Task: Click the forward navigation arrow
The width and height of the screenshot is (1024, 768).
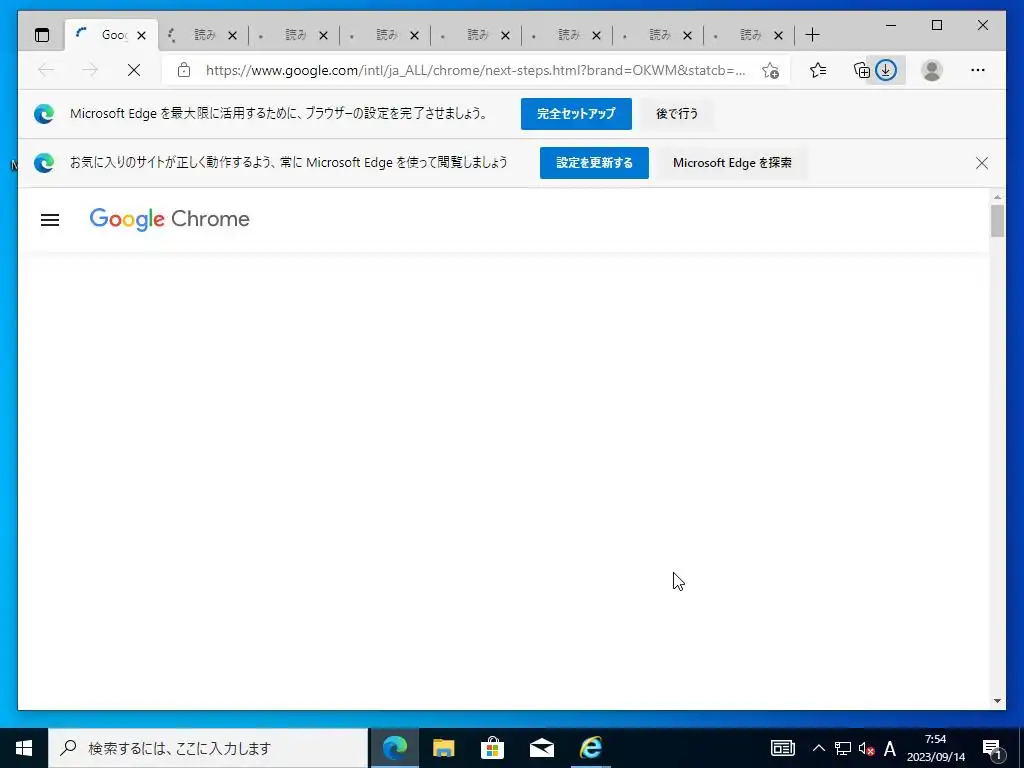Action: point(90,70)
